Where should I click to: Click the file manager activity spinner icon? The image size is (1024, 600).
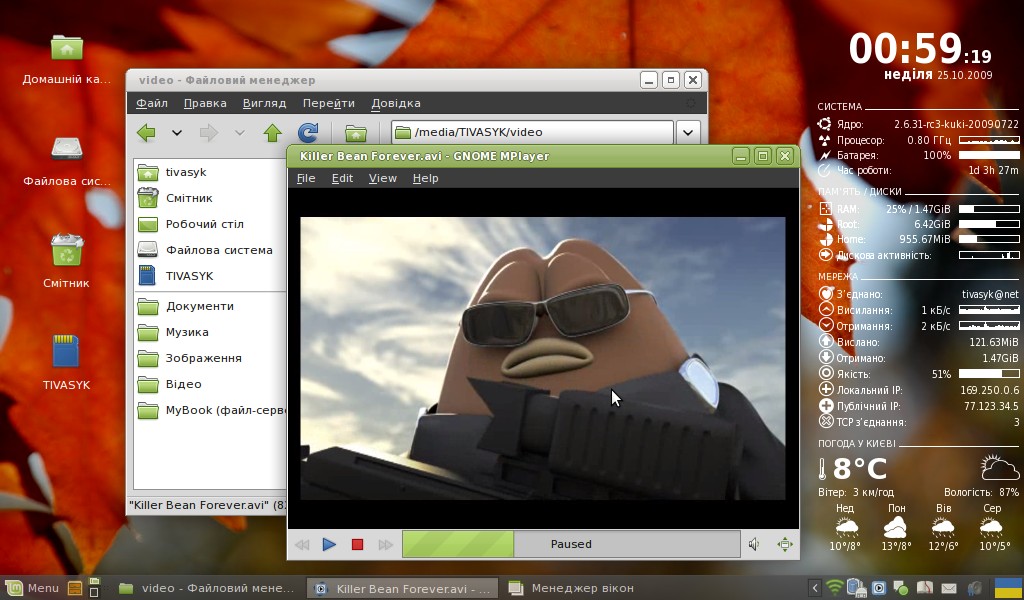(x=691, y=103)
